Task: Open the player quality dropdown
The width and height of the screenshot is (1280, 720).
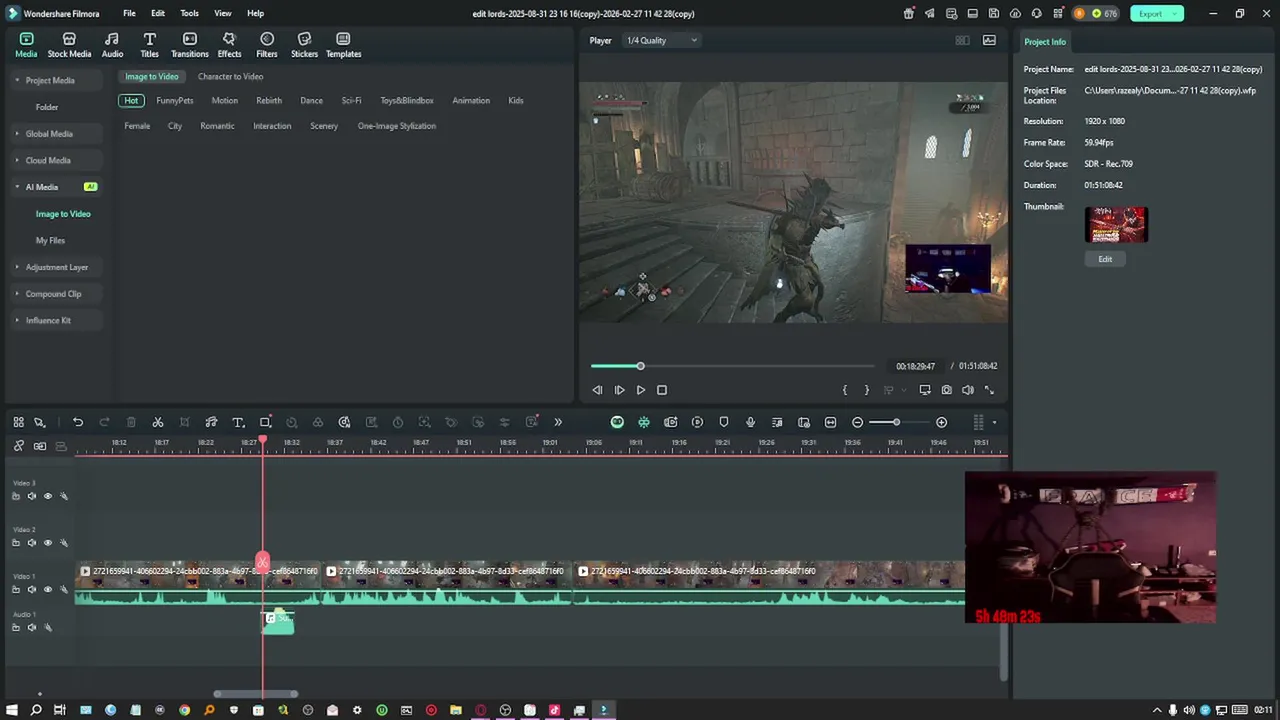Action: 661,41
